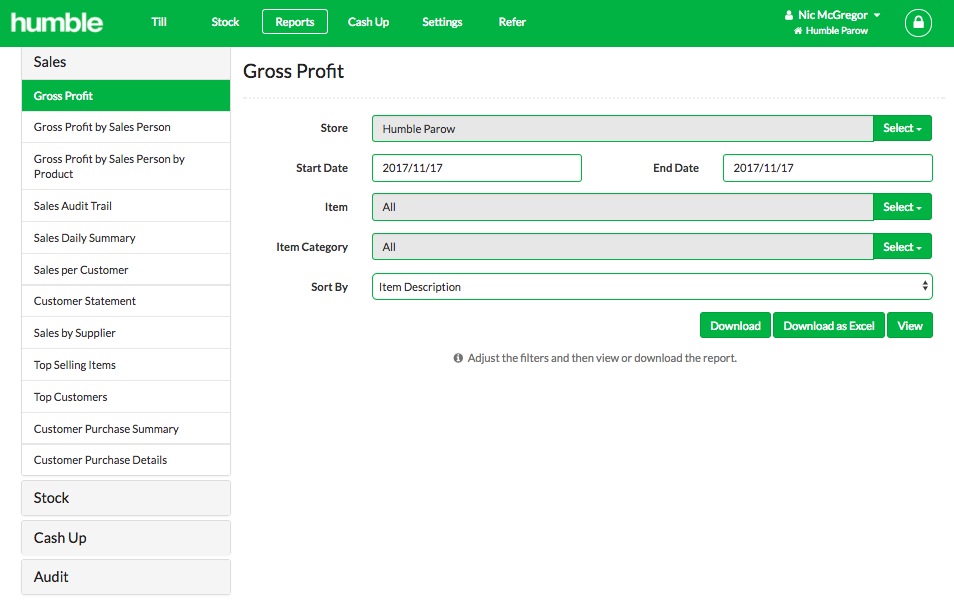Open the Sort By dropdown
Image resolution: width=954 pixels, height=610 pixels.
click(x=652, y=286)
